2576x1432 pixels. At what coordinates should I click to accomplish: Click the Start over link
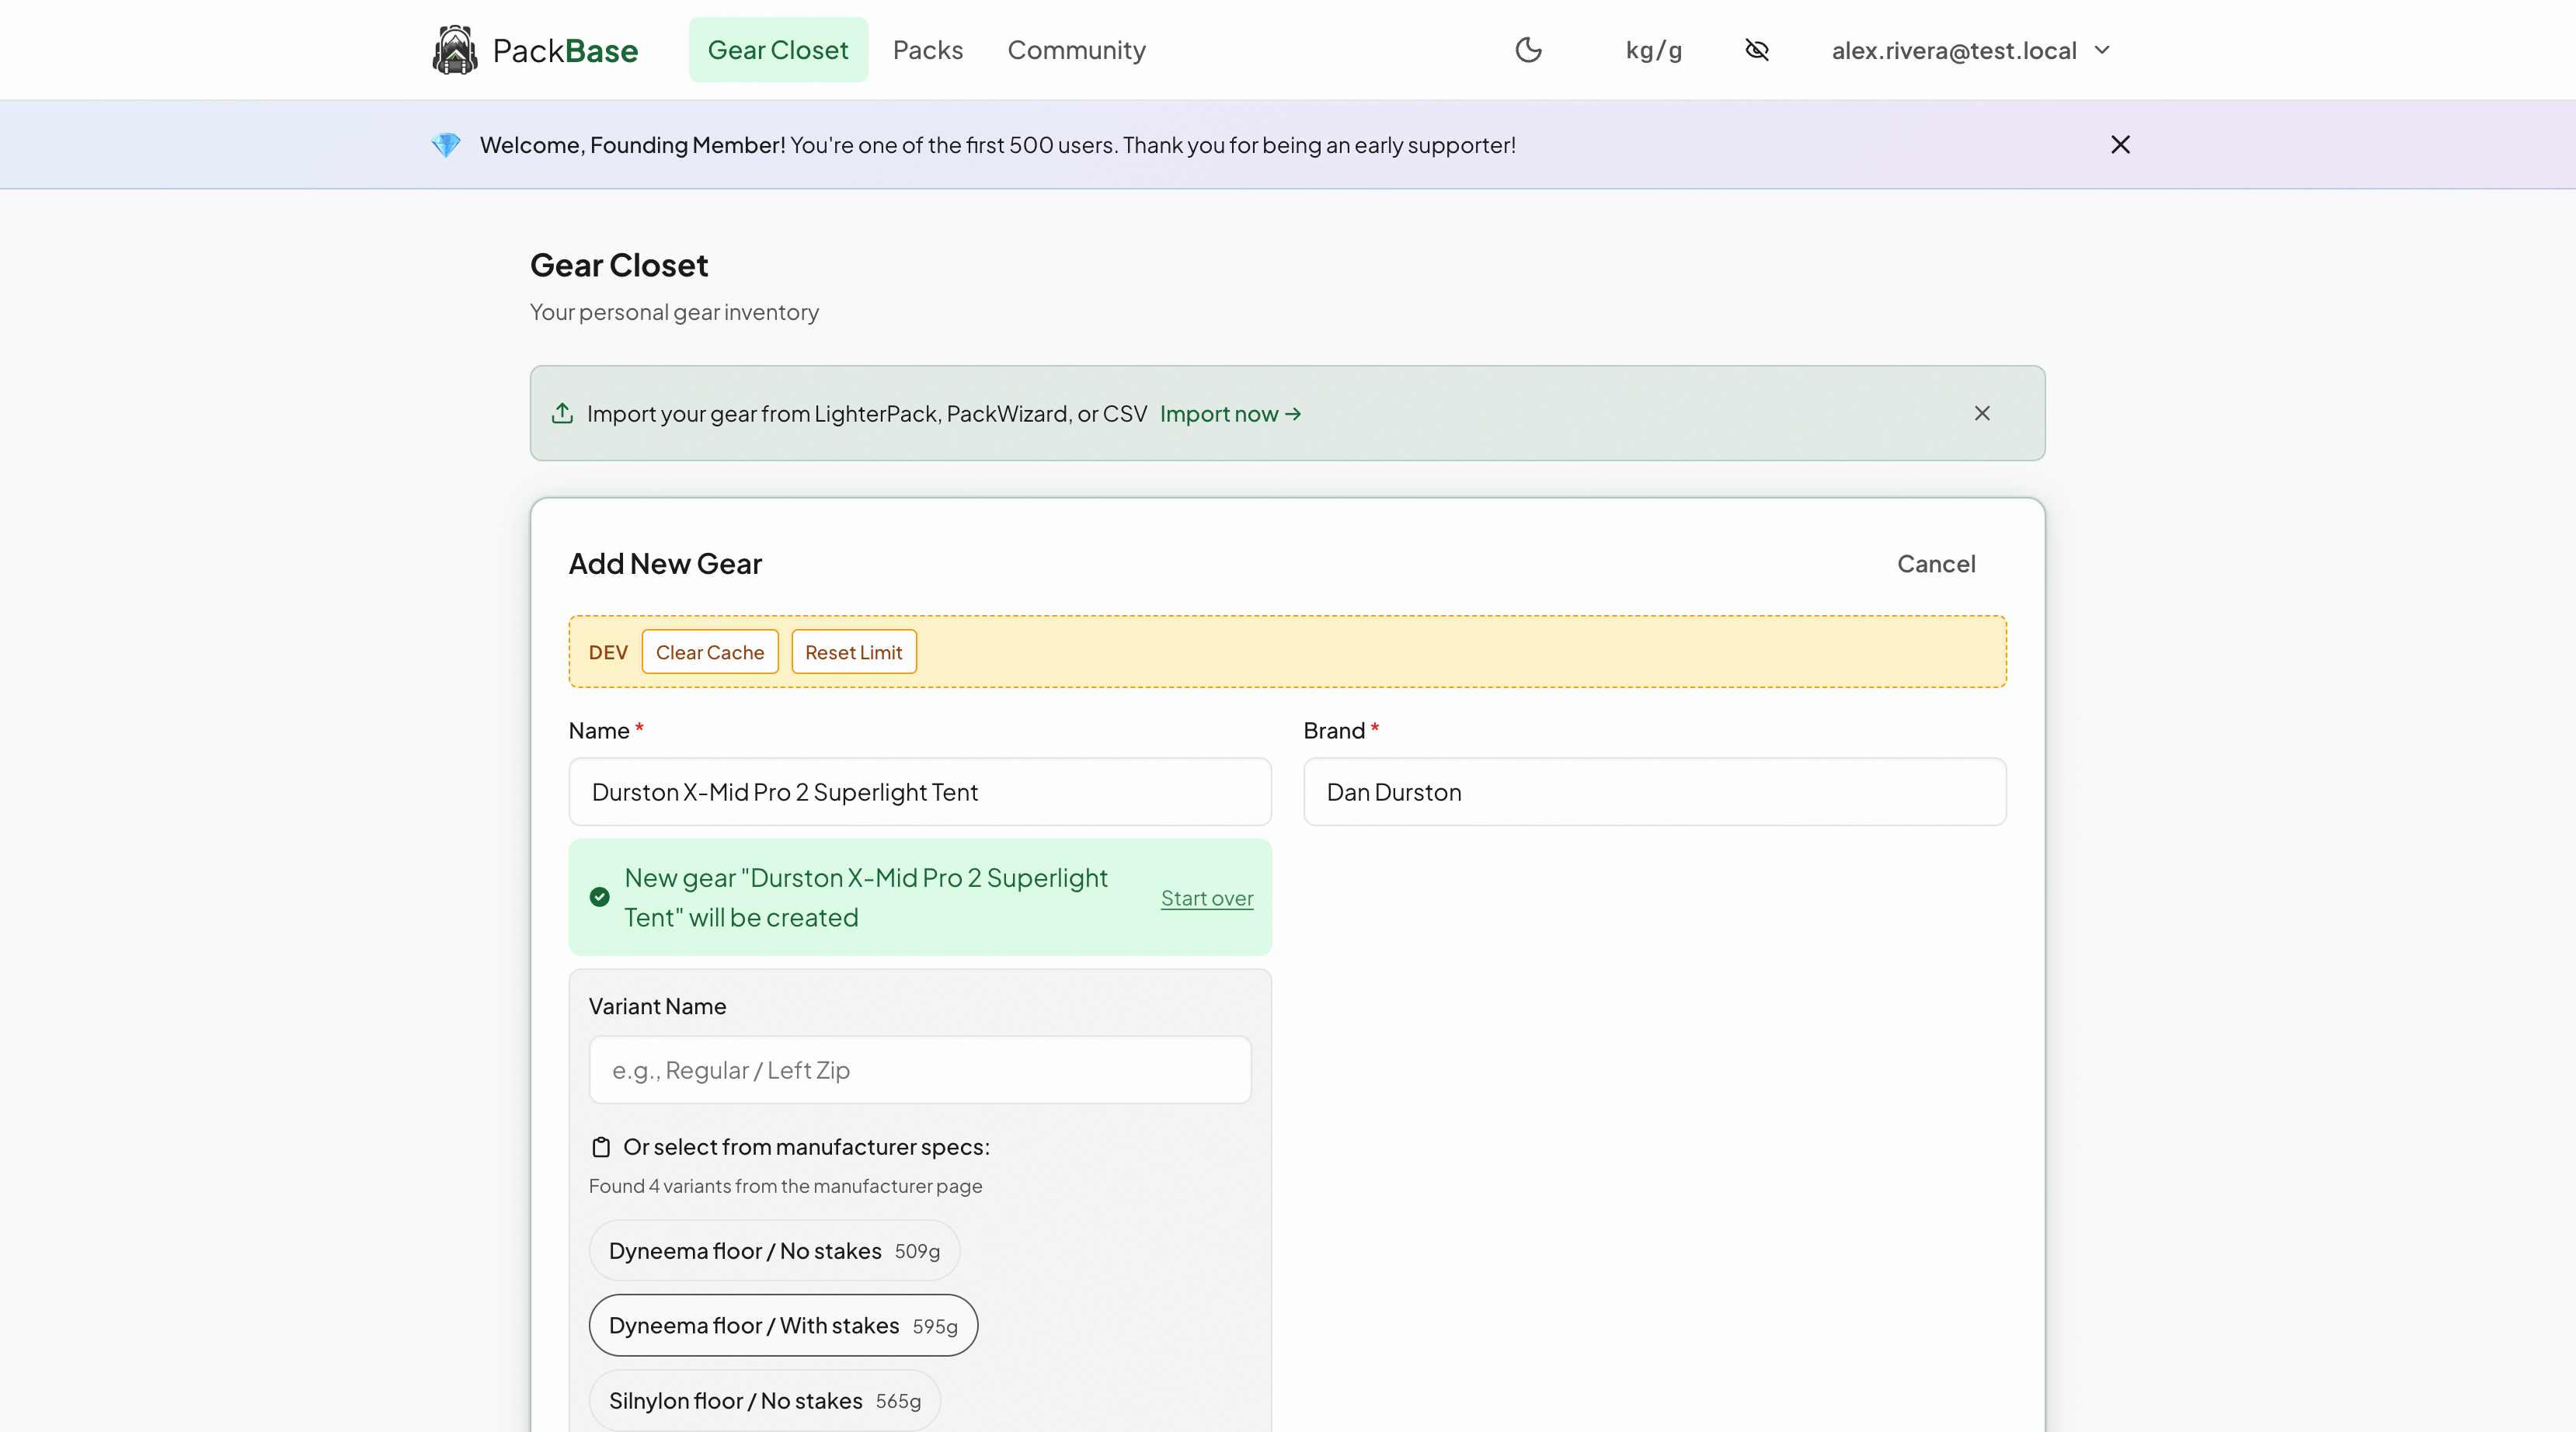click(x=1207, y=898)
